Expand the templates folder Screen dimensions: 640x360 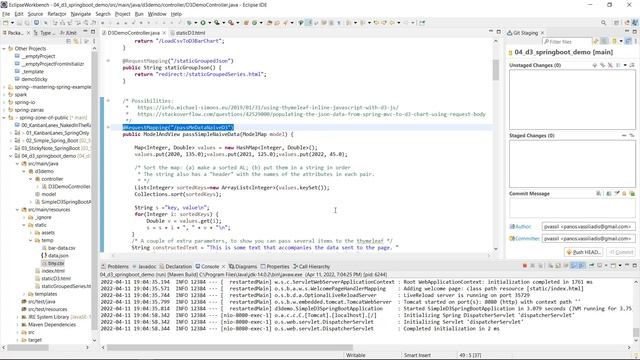[x=24, y=294]
